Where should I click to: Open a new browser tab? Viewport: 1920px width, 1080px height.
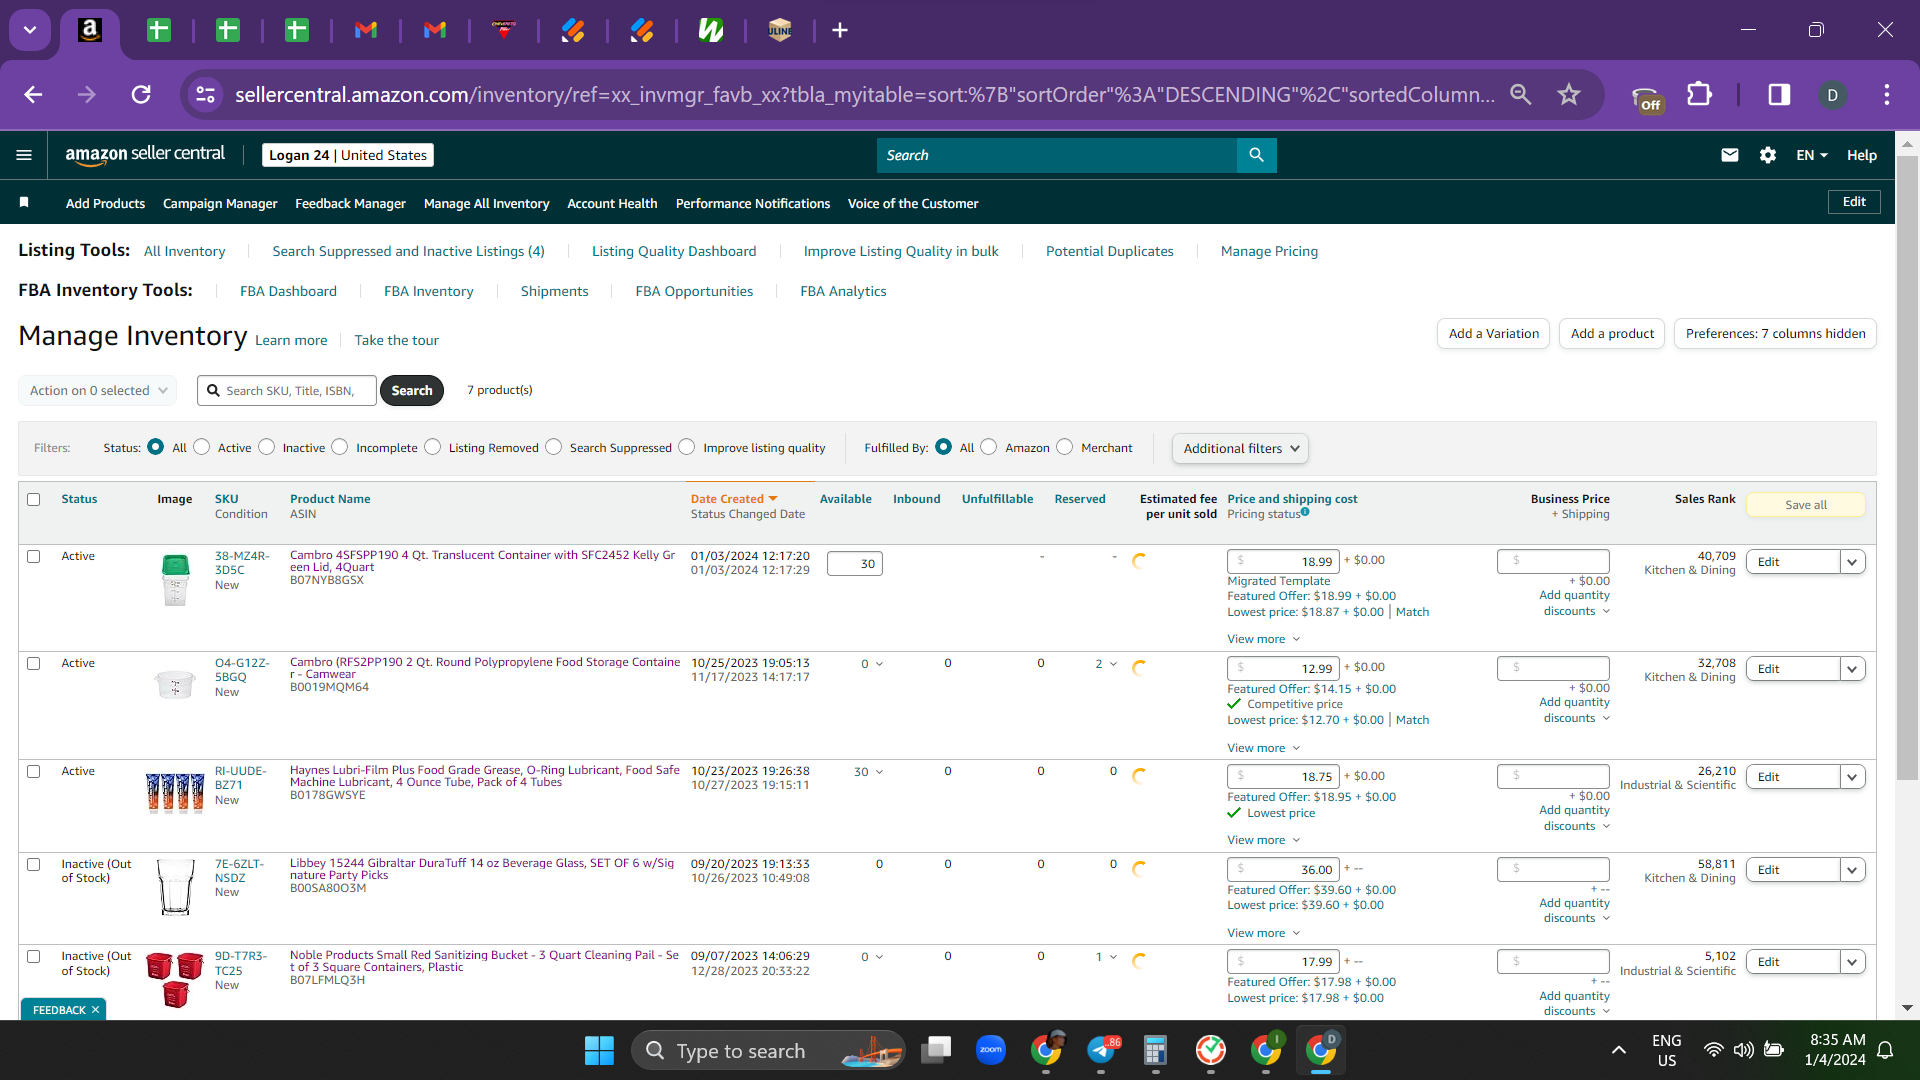point(840,30)
